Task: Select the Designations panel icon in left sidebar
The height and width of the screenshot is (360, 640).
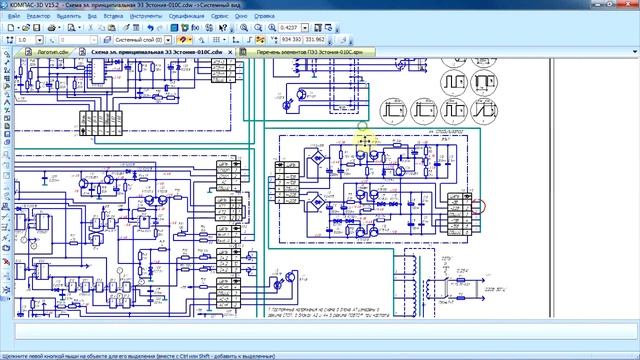Action: [7, 70]
